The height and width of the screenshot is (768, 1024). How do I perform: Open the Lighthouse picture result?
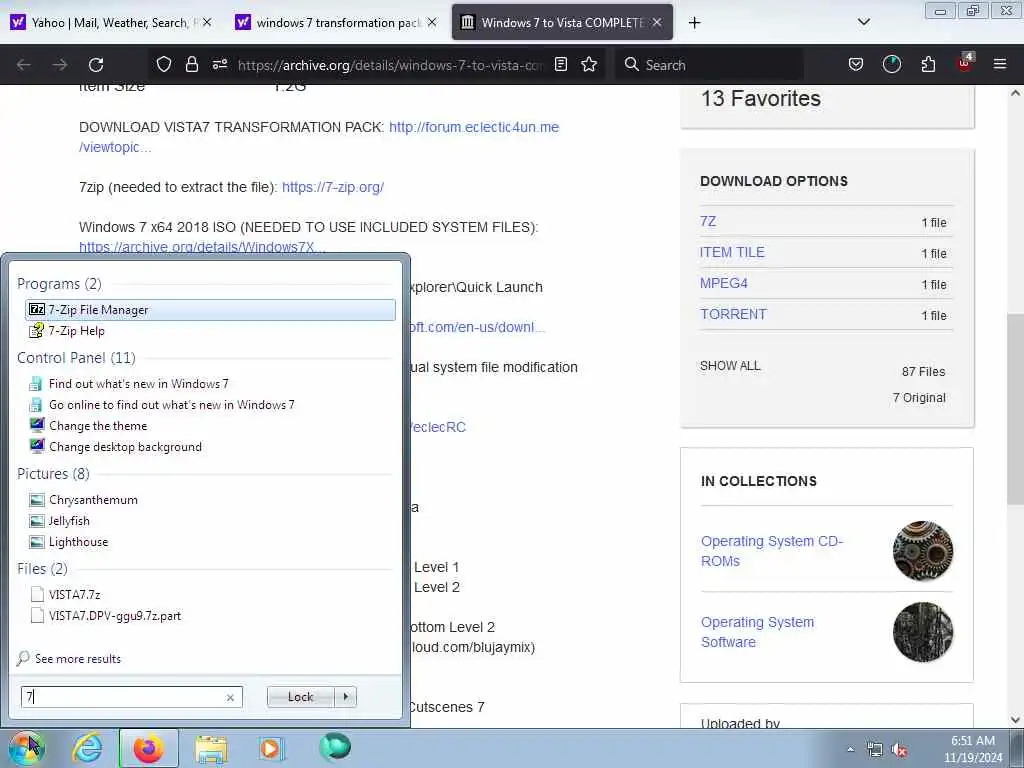78,541
